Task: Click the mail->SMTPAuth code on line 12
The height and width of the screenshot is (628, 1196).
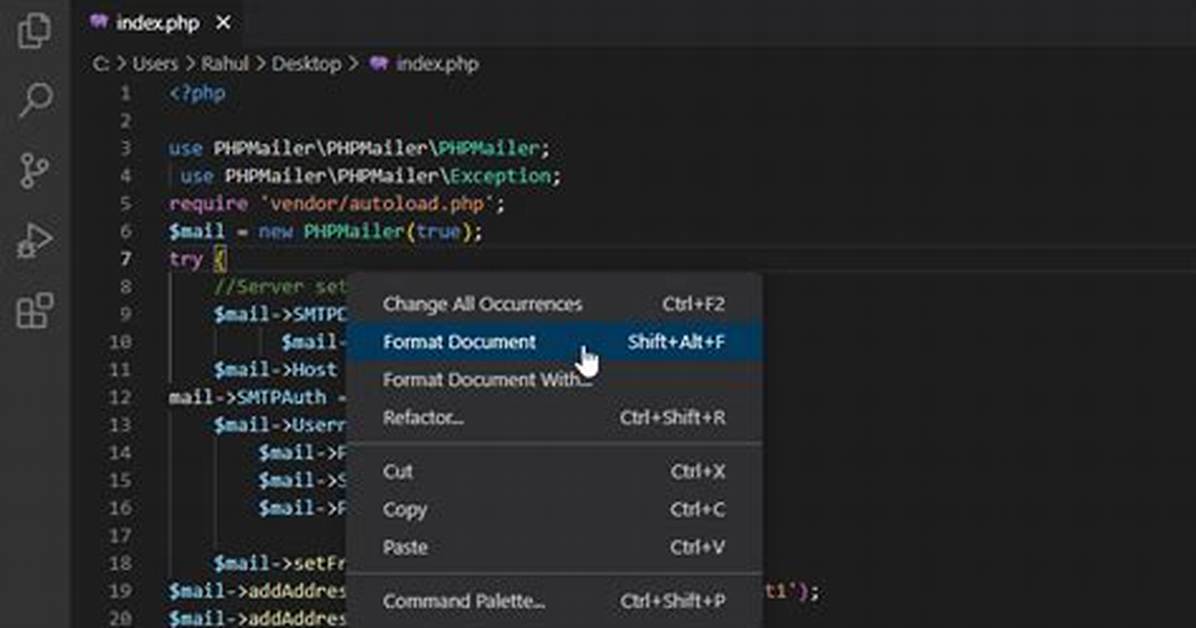Action: pyautogui.click(x=247, y=397)
